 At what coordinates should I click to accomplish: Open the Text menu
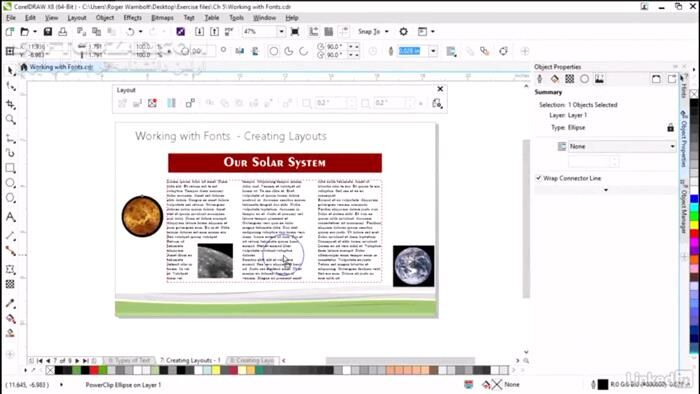point(189,18)
